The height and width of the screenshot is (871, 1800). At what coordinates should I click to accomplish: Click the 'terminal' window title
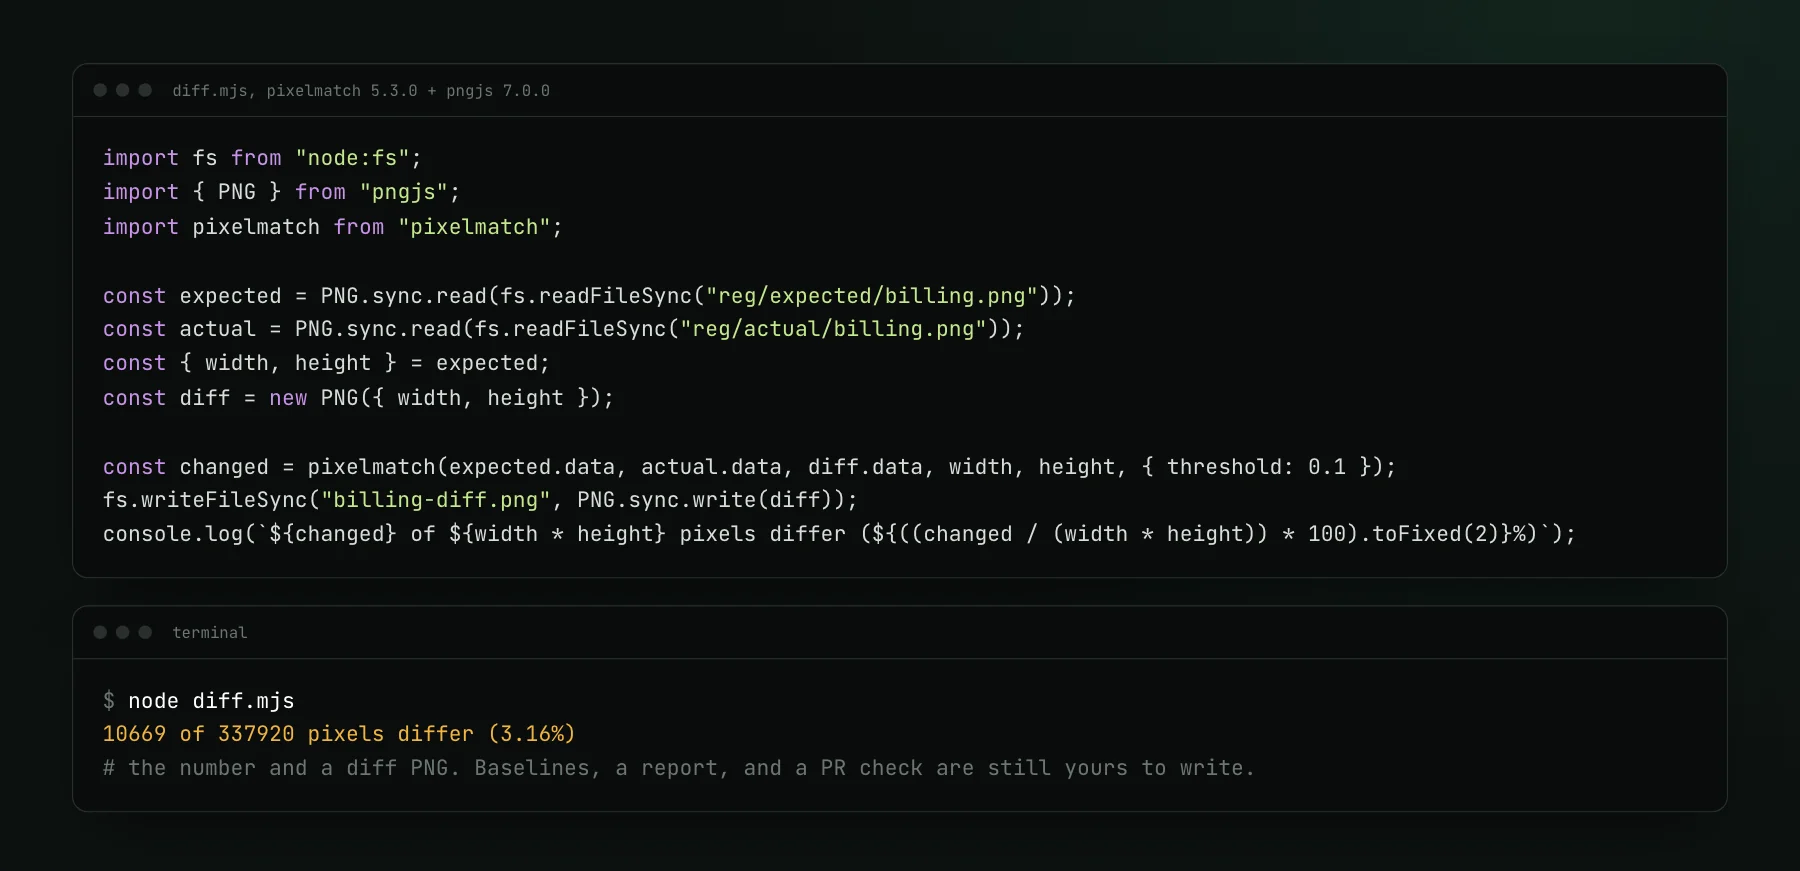pos(210,633)
